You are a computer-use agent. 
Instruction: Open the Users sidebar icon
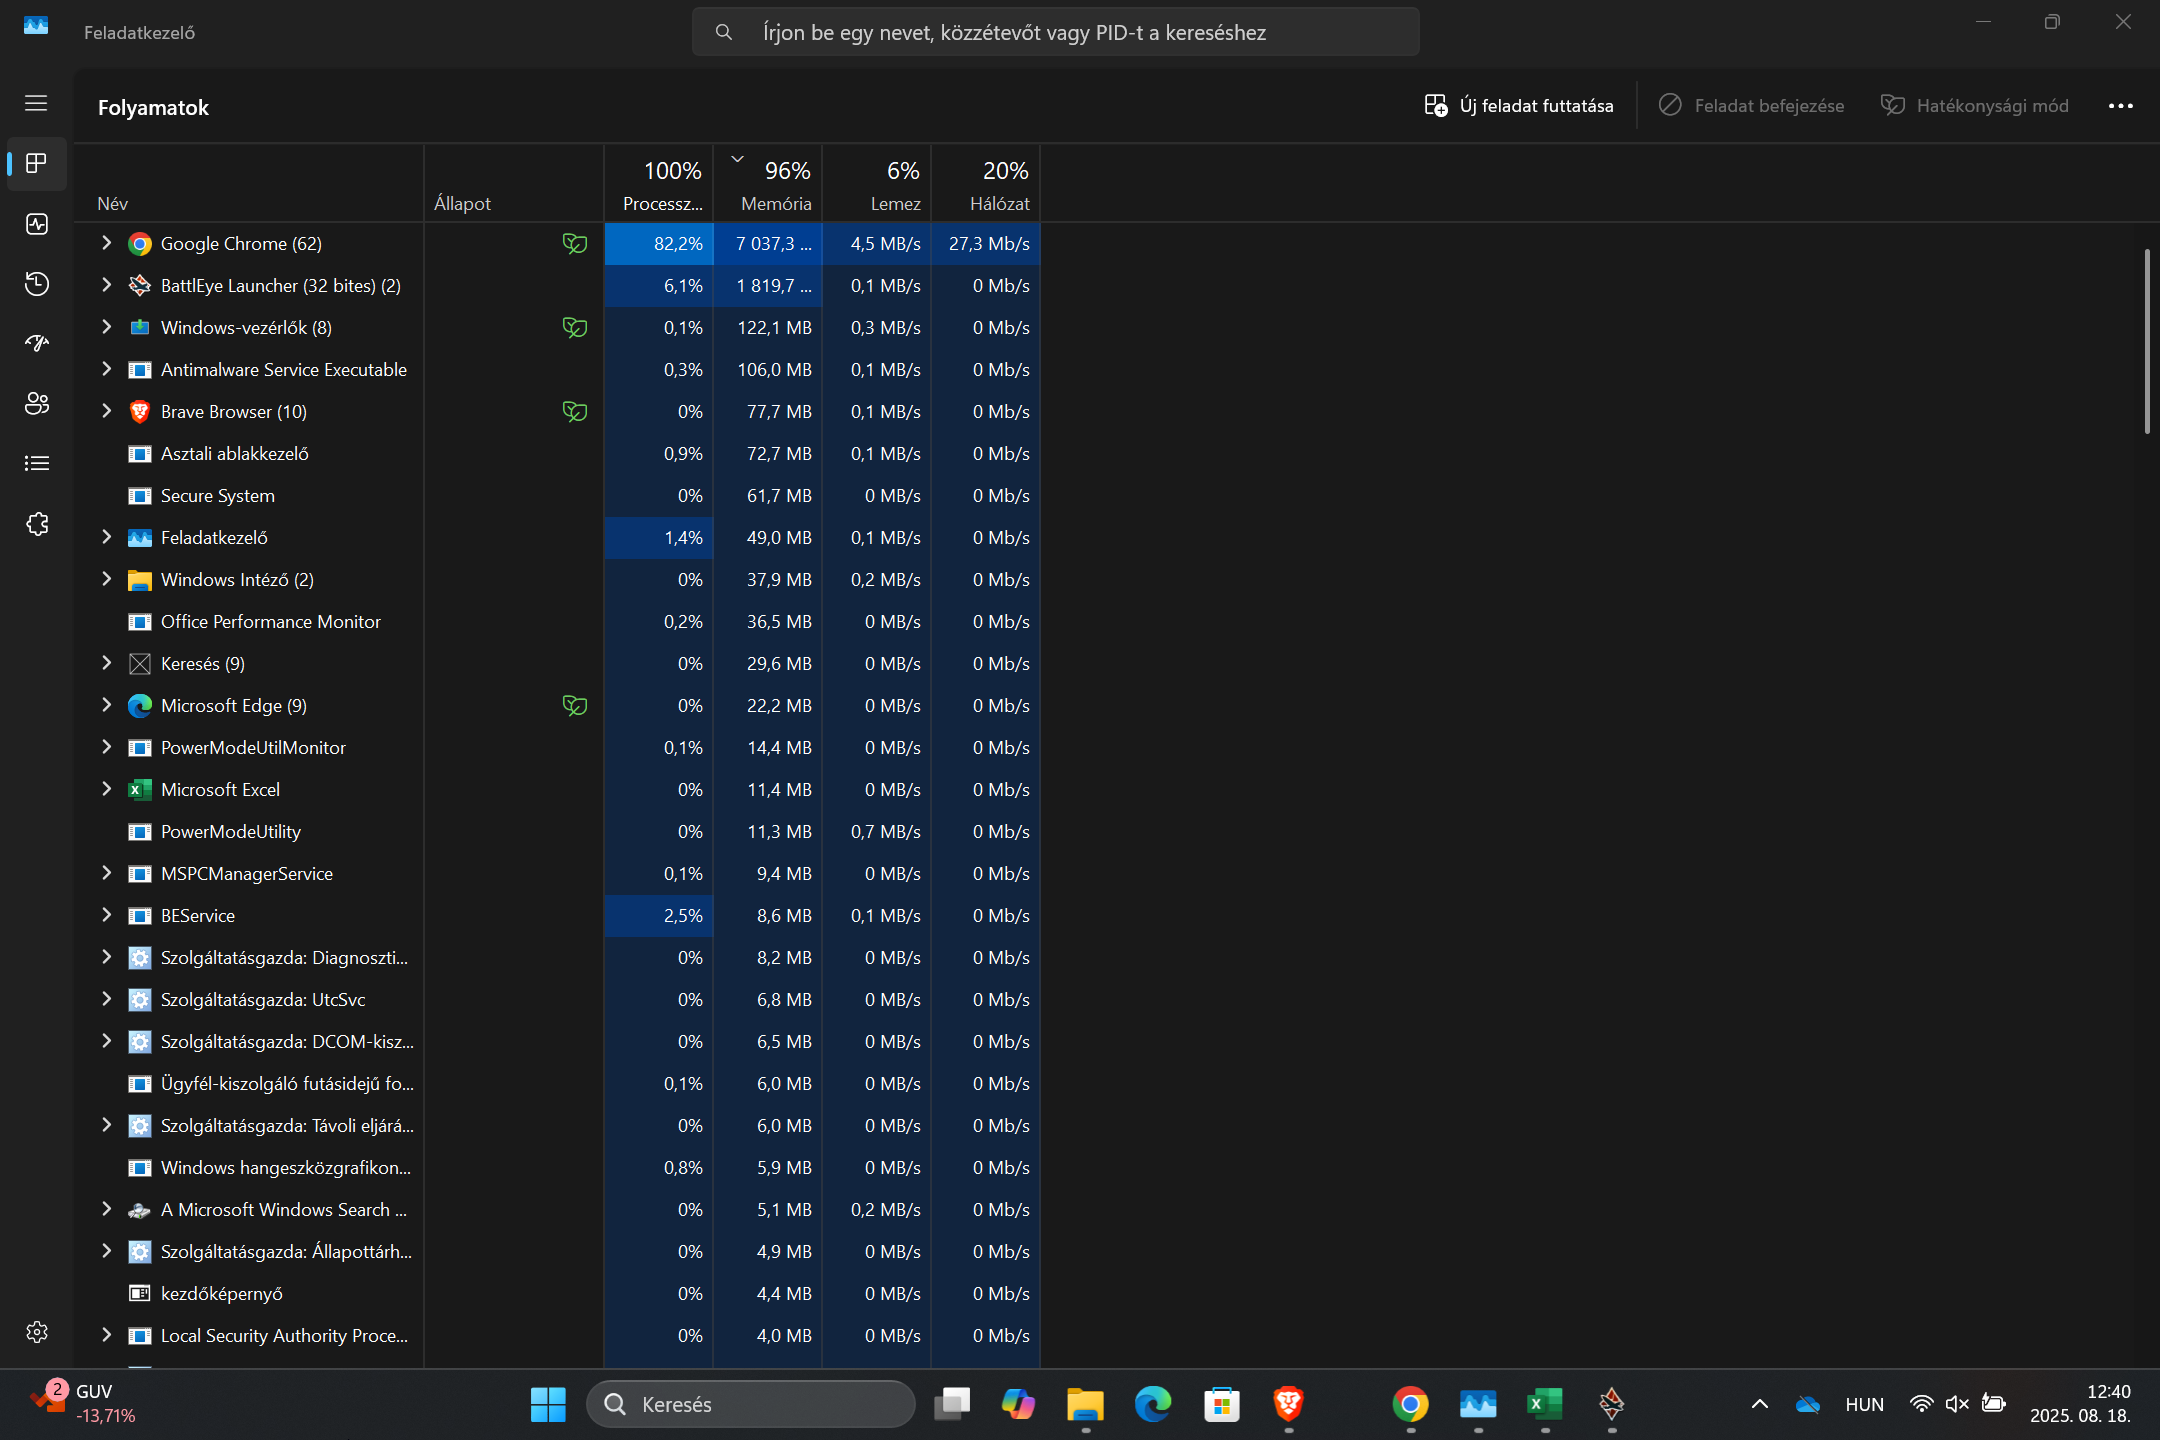tap(37, 404)
